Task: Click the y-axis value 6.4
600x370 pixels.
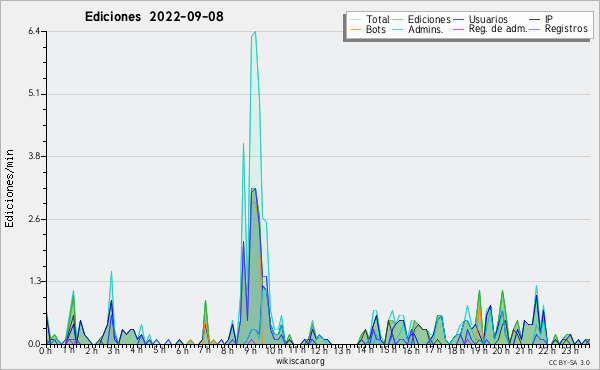Action: [34, 31]
